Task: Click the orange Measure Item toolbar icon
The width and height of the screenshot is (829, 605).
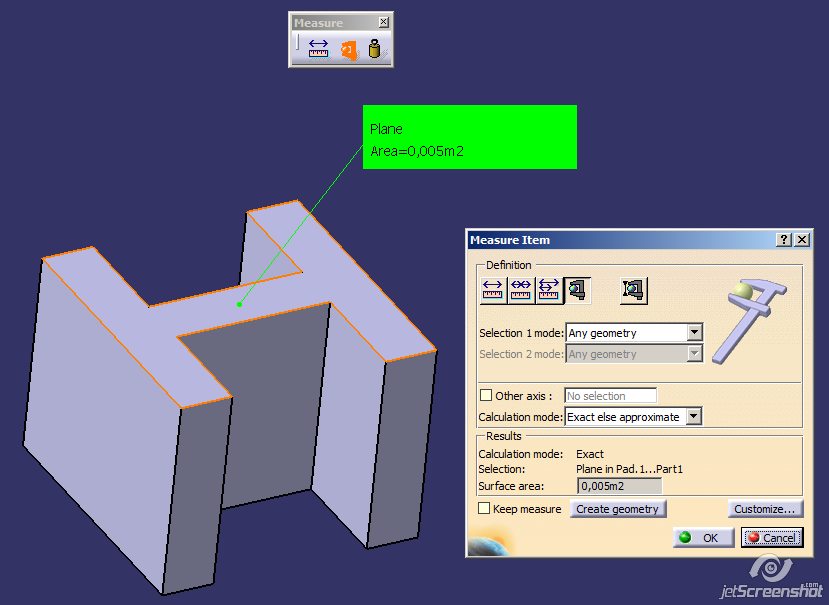Action: point(348,50)
